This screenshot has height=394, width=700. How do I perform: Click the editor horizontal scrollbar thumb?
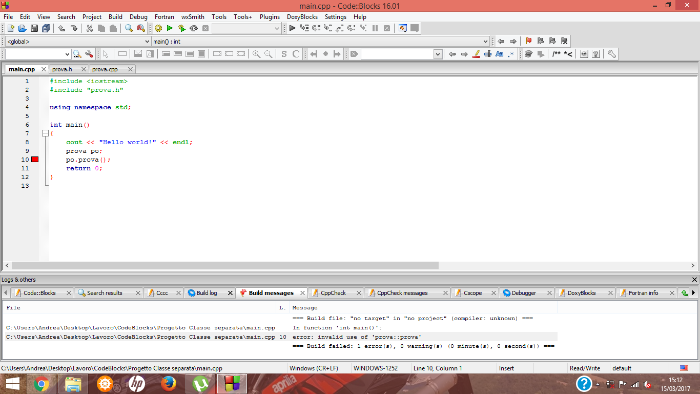pos(225,265)
